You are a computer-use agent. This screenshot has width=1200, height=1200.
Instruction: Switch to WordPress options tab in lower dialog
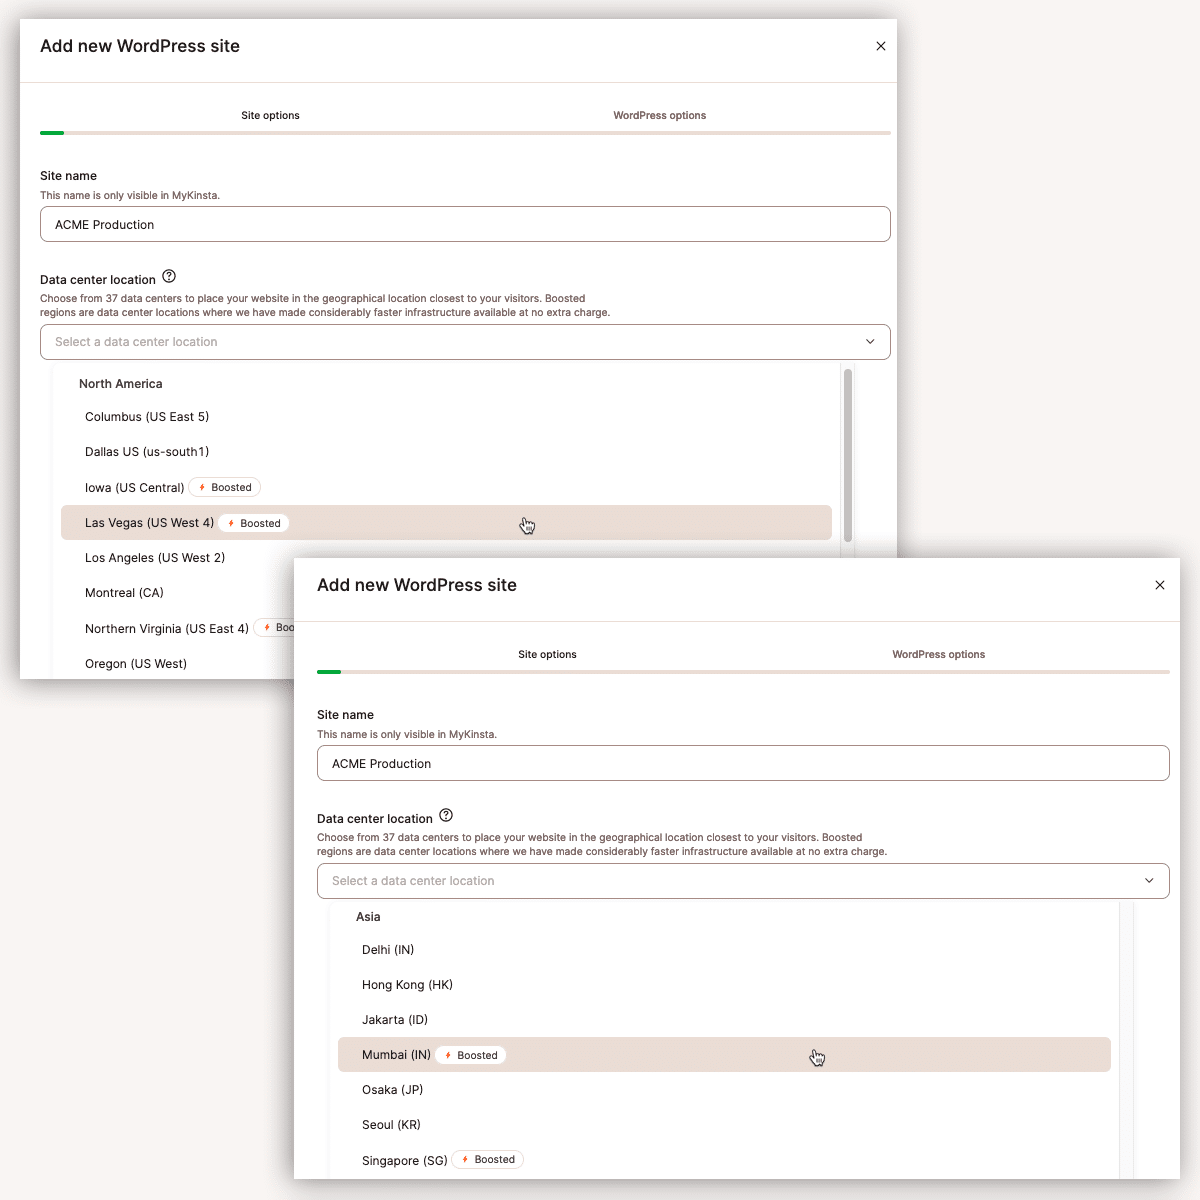(939, 655)
